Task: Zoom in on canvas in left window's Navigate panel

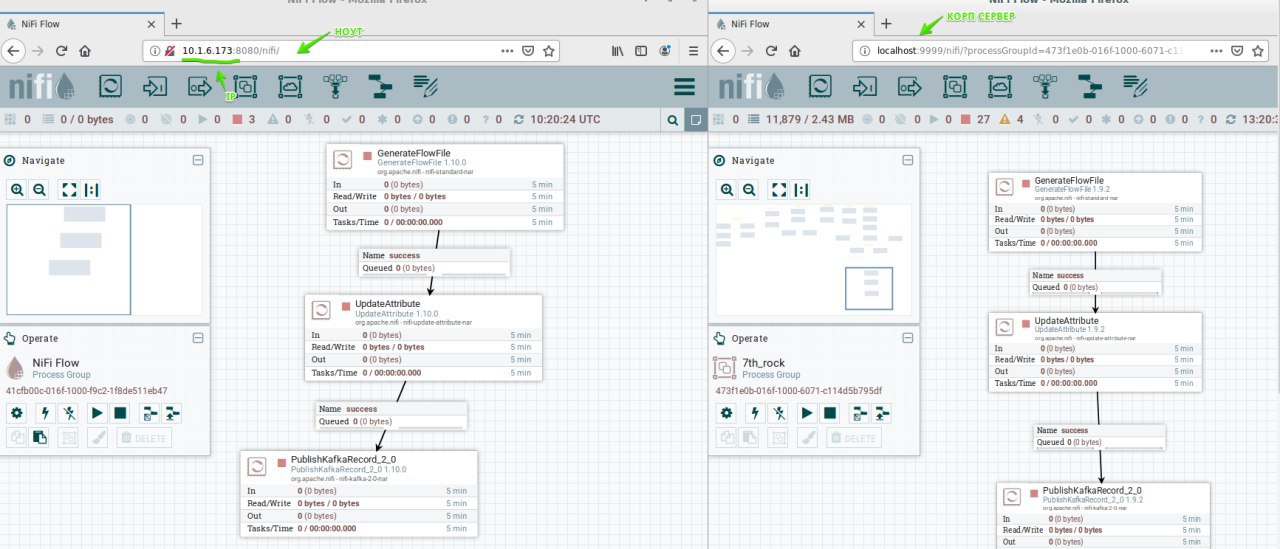Action: point(18,189)
